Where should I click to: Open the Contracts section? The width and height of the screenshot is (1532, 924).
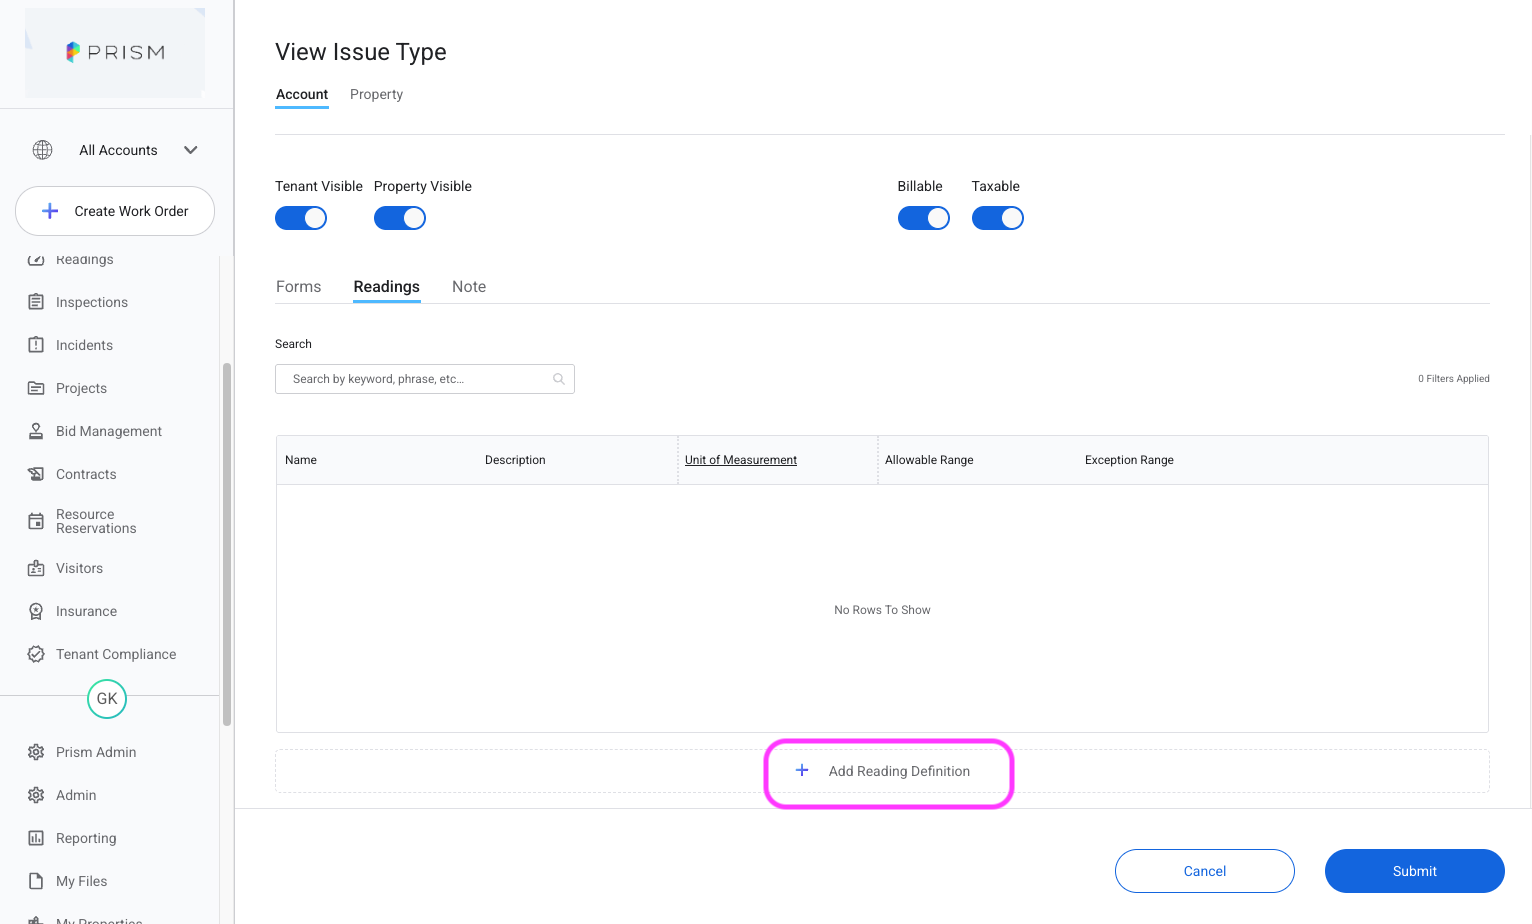point(85,474)
